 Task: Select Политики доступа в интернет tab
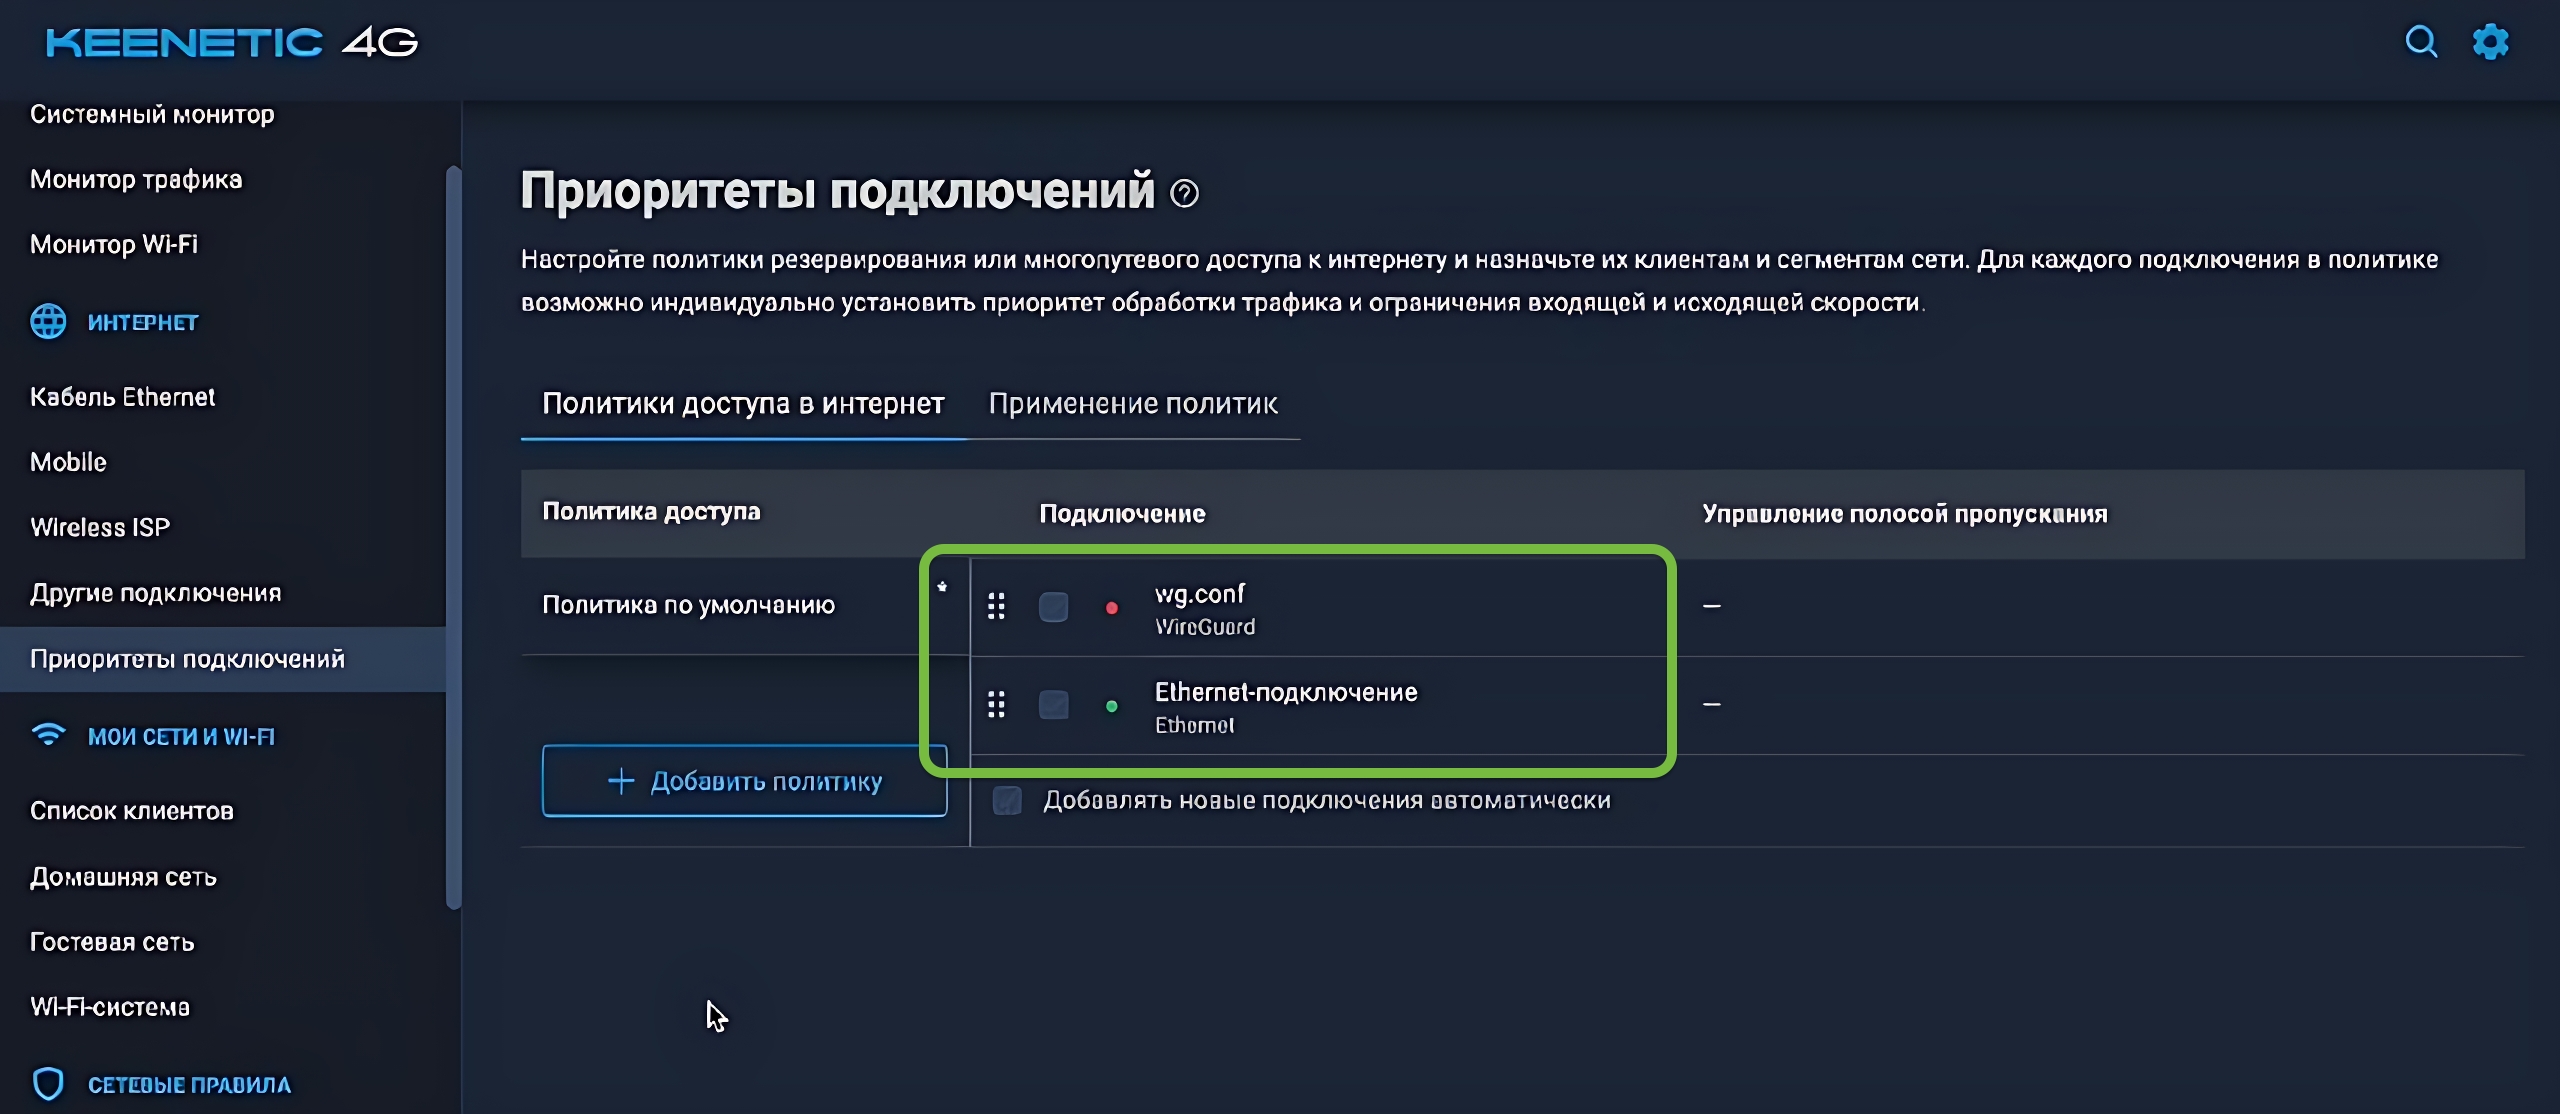[743, 404]
